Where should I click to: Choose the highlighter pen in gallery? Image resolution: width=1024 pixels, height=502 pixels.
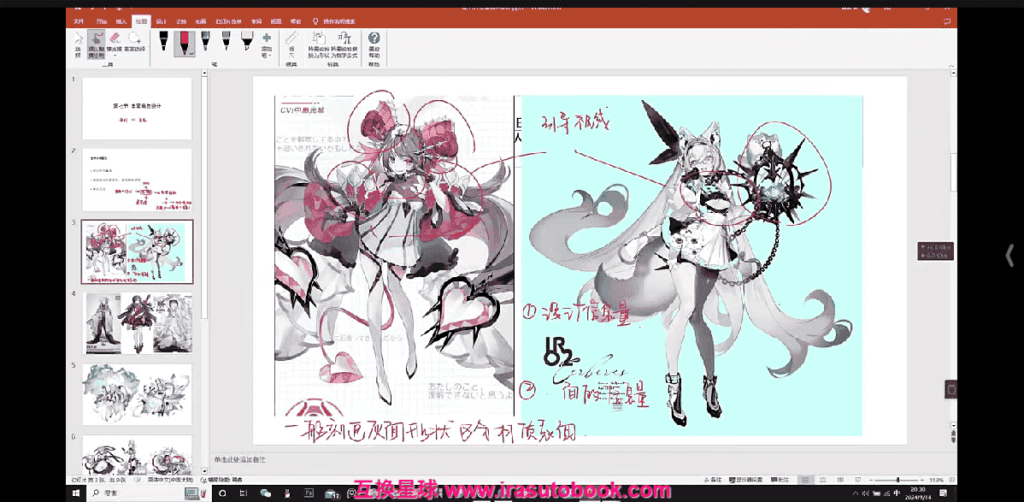(x=247, y=41)
